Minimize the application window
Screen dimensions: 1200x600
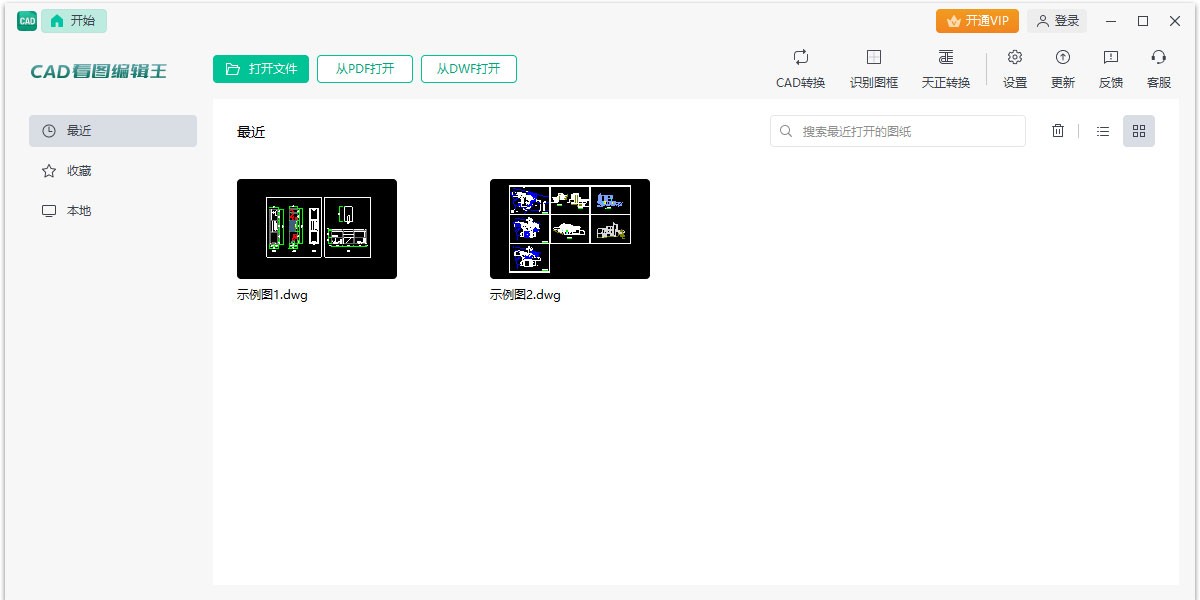[1111, 21]
